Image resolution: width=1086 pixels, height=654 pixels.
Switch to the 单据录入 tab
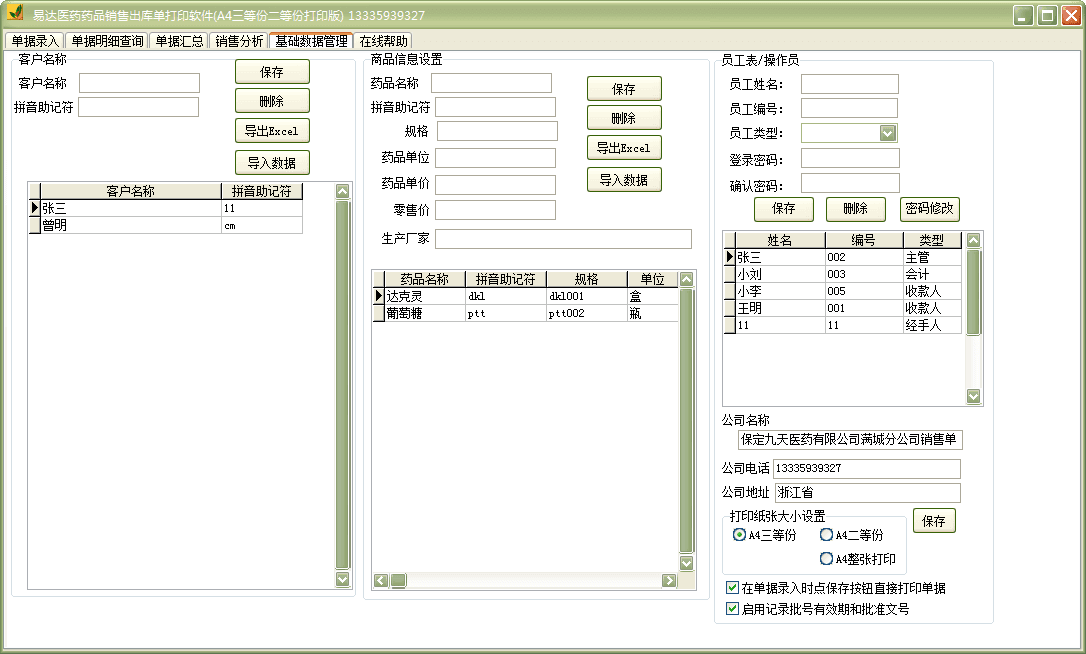[35, 41]
